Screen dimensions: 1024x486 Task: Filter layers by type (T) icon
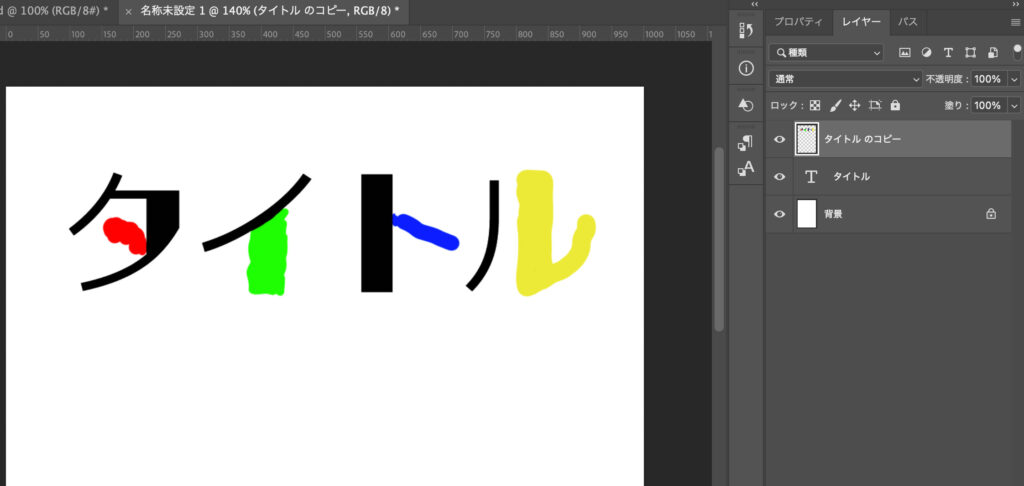(x=948, y=52)
